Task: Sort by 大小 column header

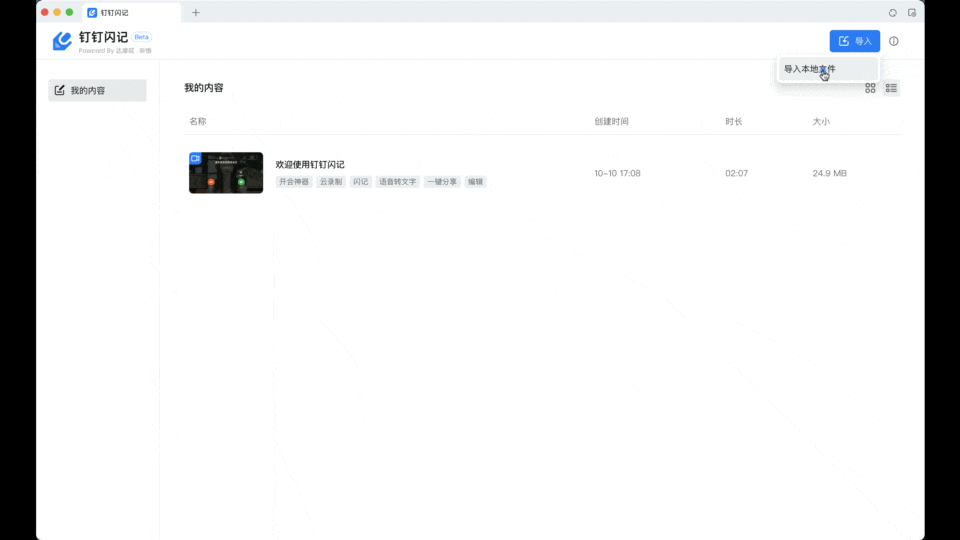Action: tap(821, 121)
